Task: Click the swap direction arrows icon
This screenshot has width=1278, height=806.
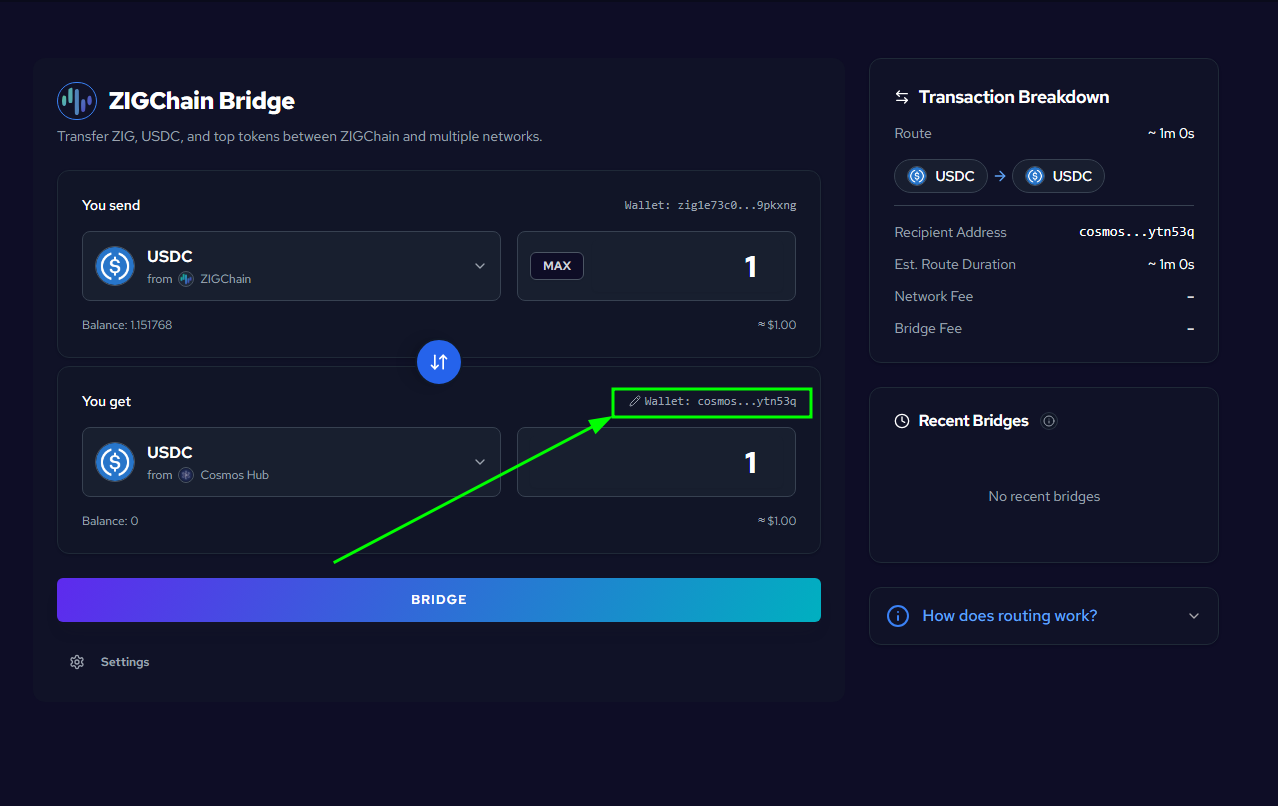Action: [438, 362]
